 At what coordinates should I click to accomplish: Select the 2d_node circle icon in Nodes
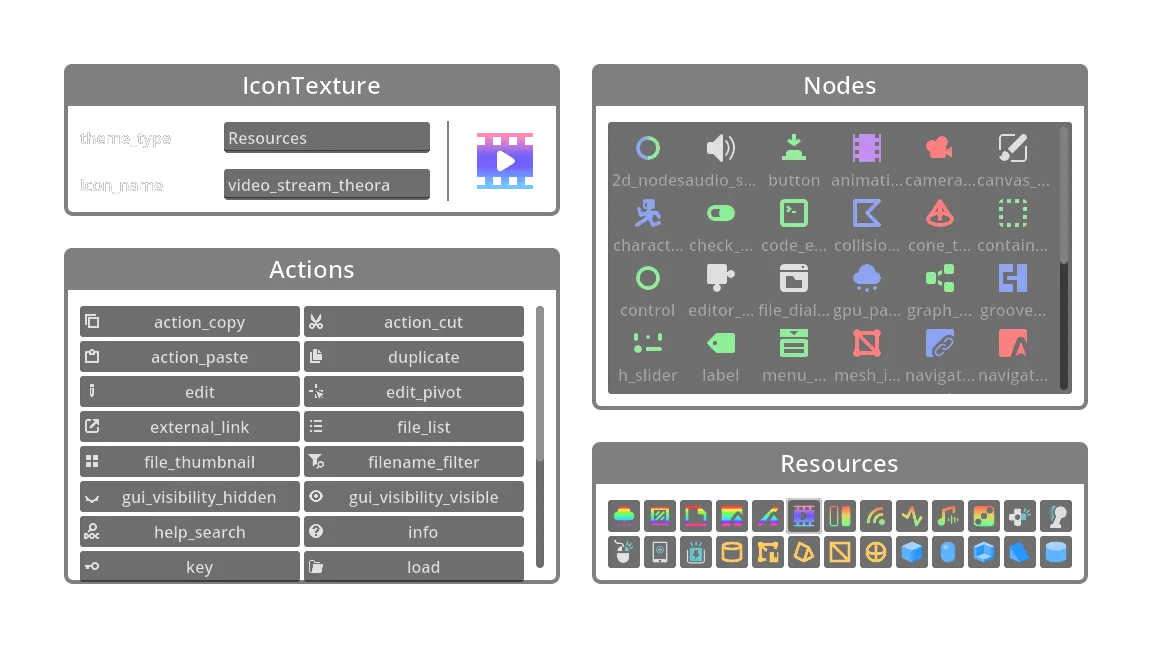point(647,148)
